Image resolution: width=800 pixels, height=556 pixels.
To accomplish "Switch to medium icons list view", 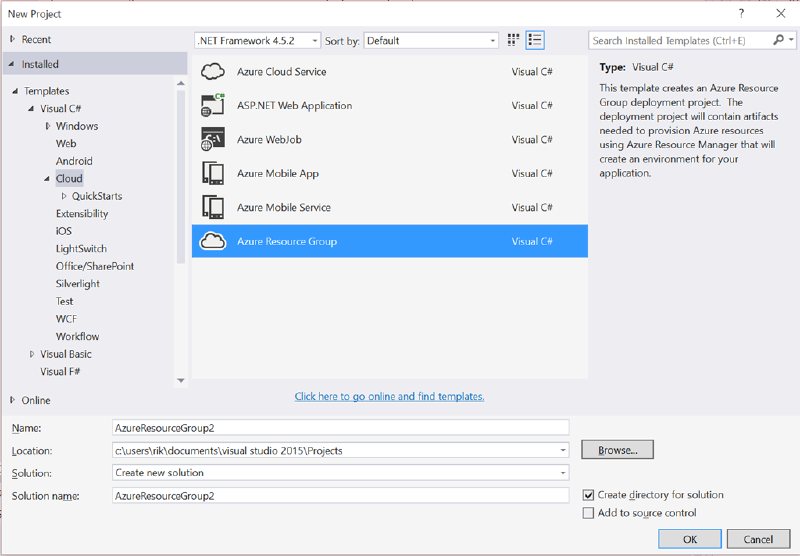I will (535, 40).
